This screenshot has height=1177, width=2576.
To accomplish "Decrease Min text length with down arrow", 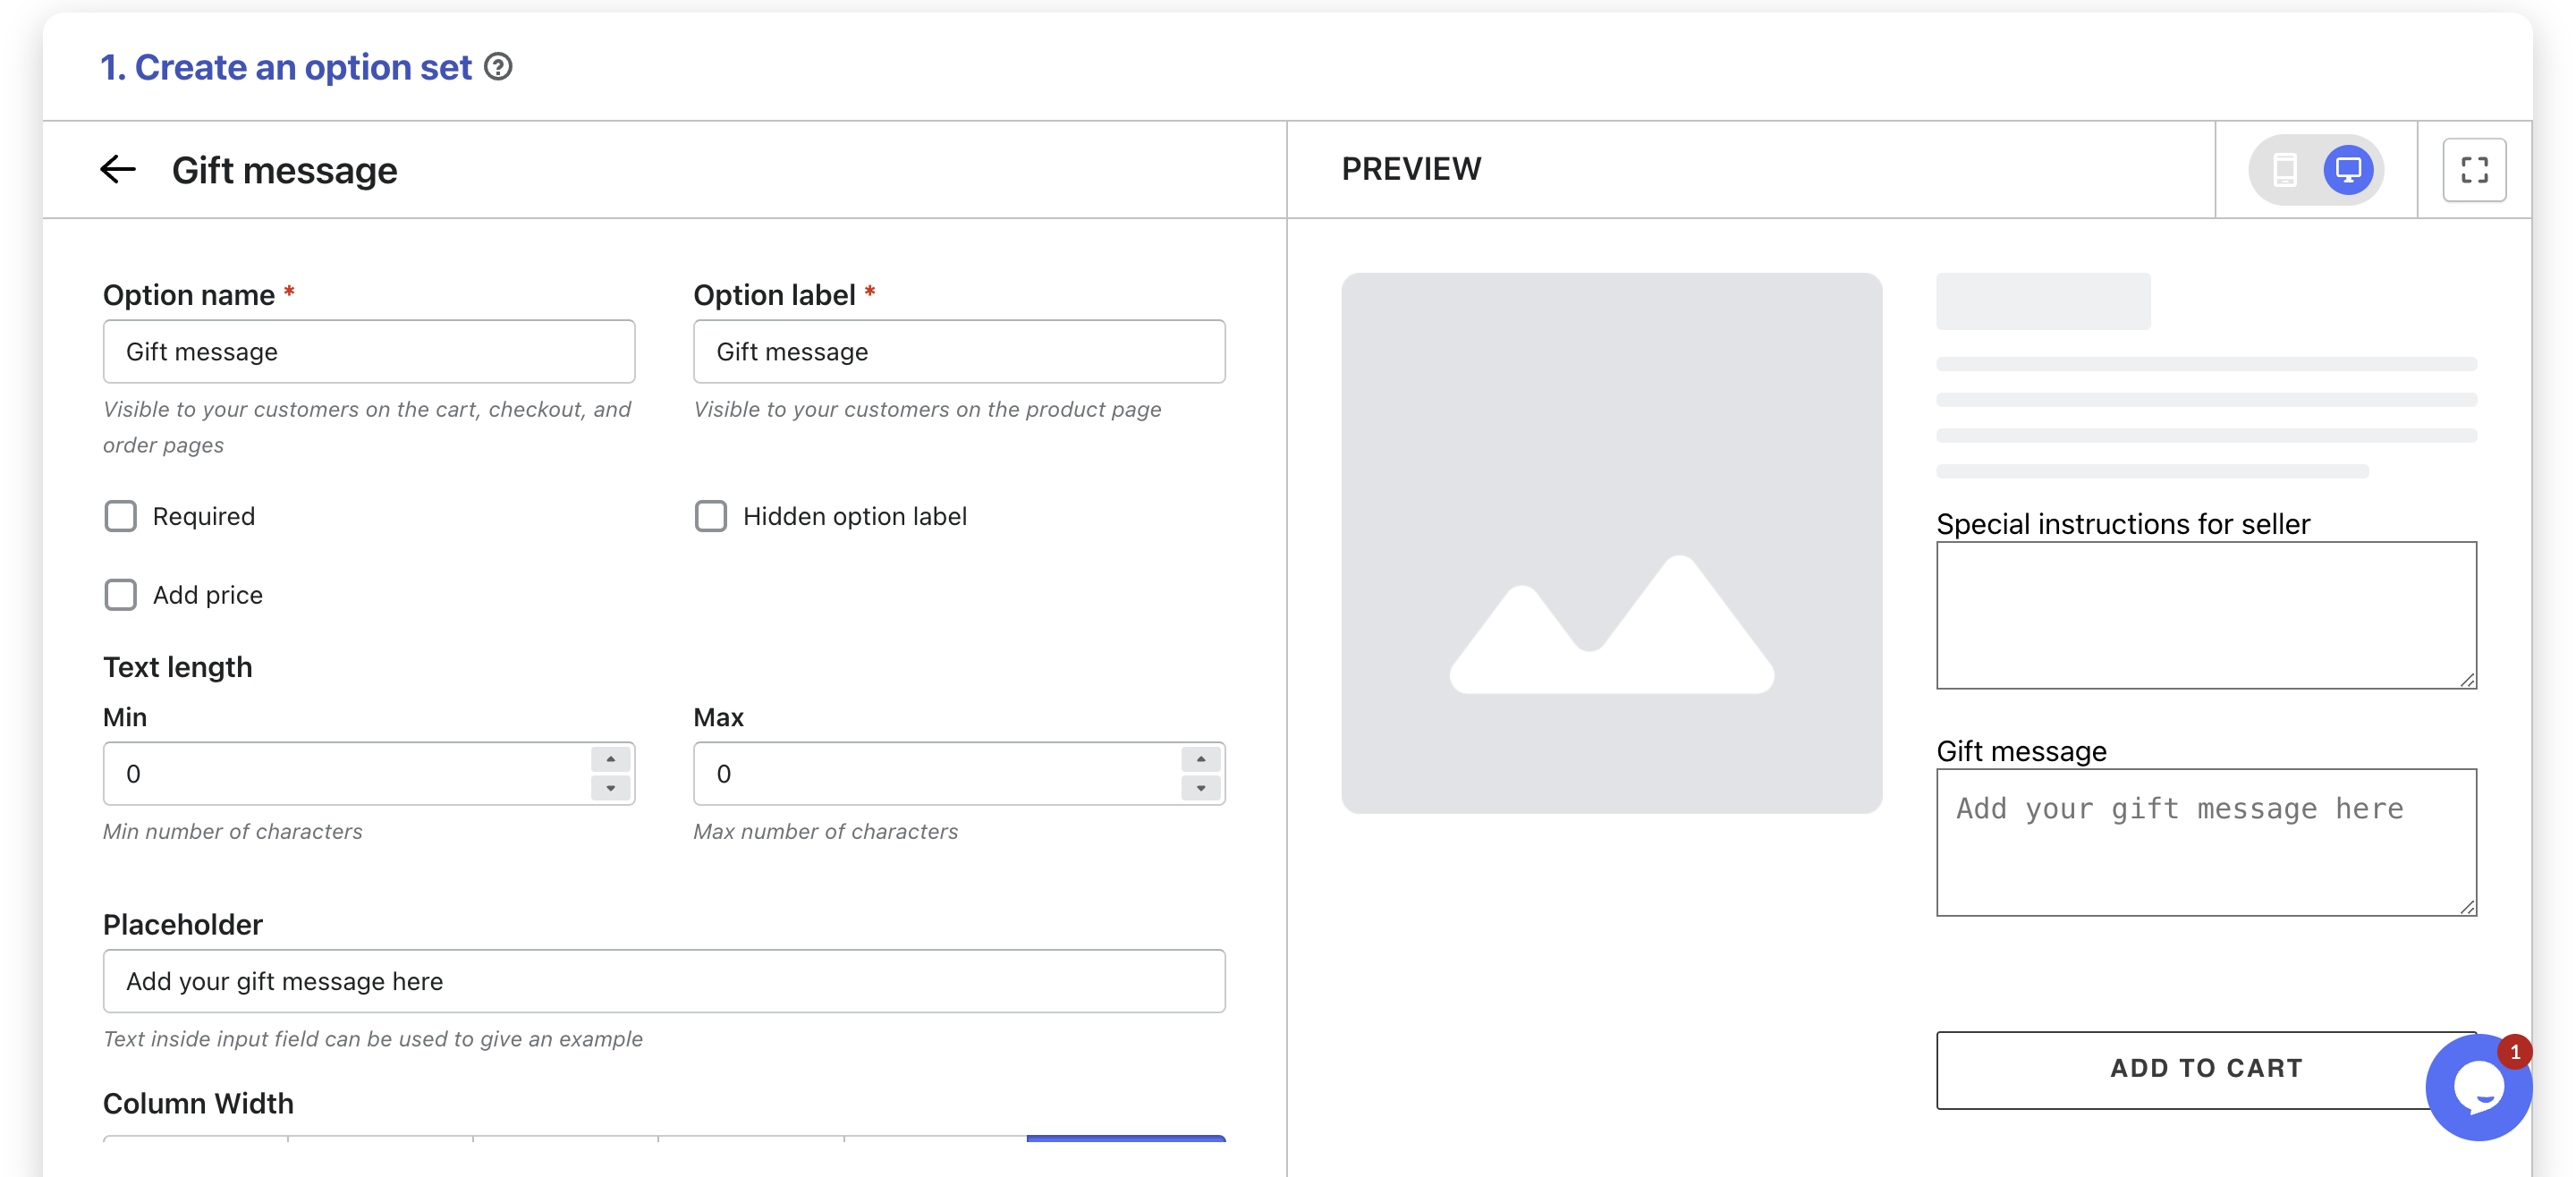I will (610, 788).
